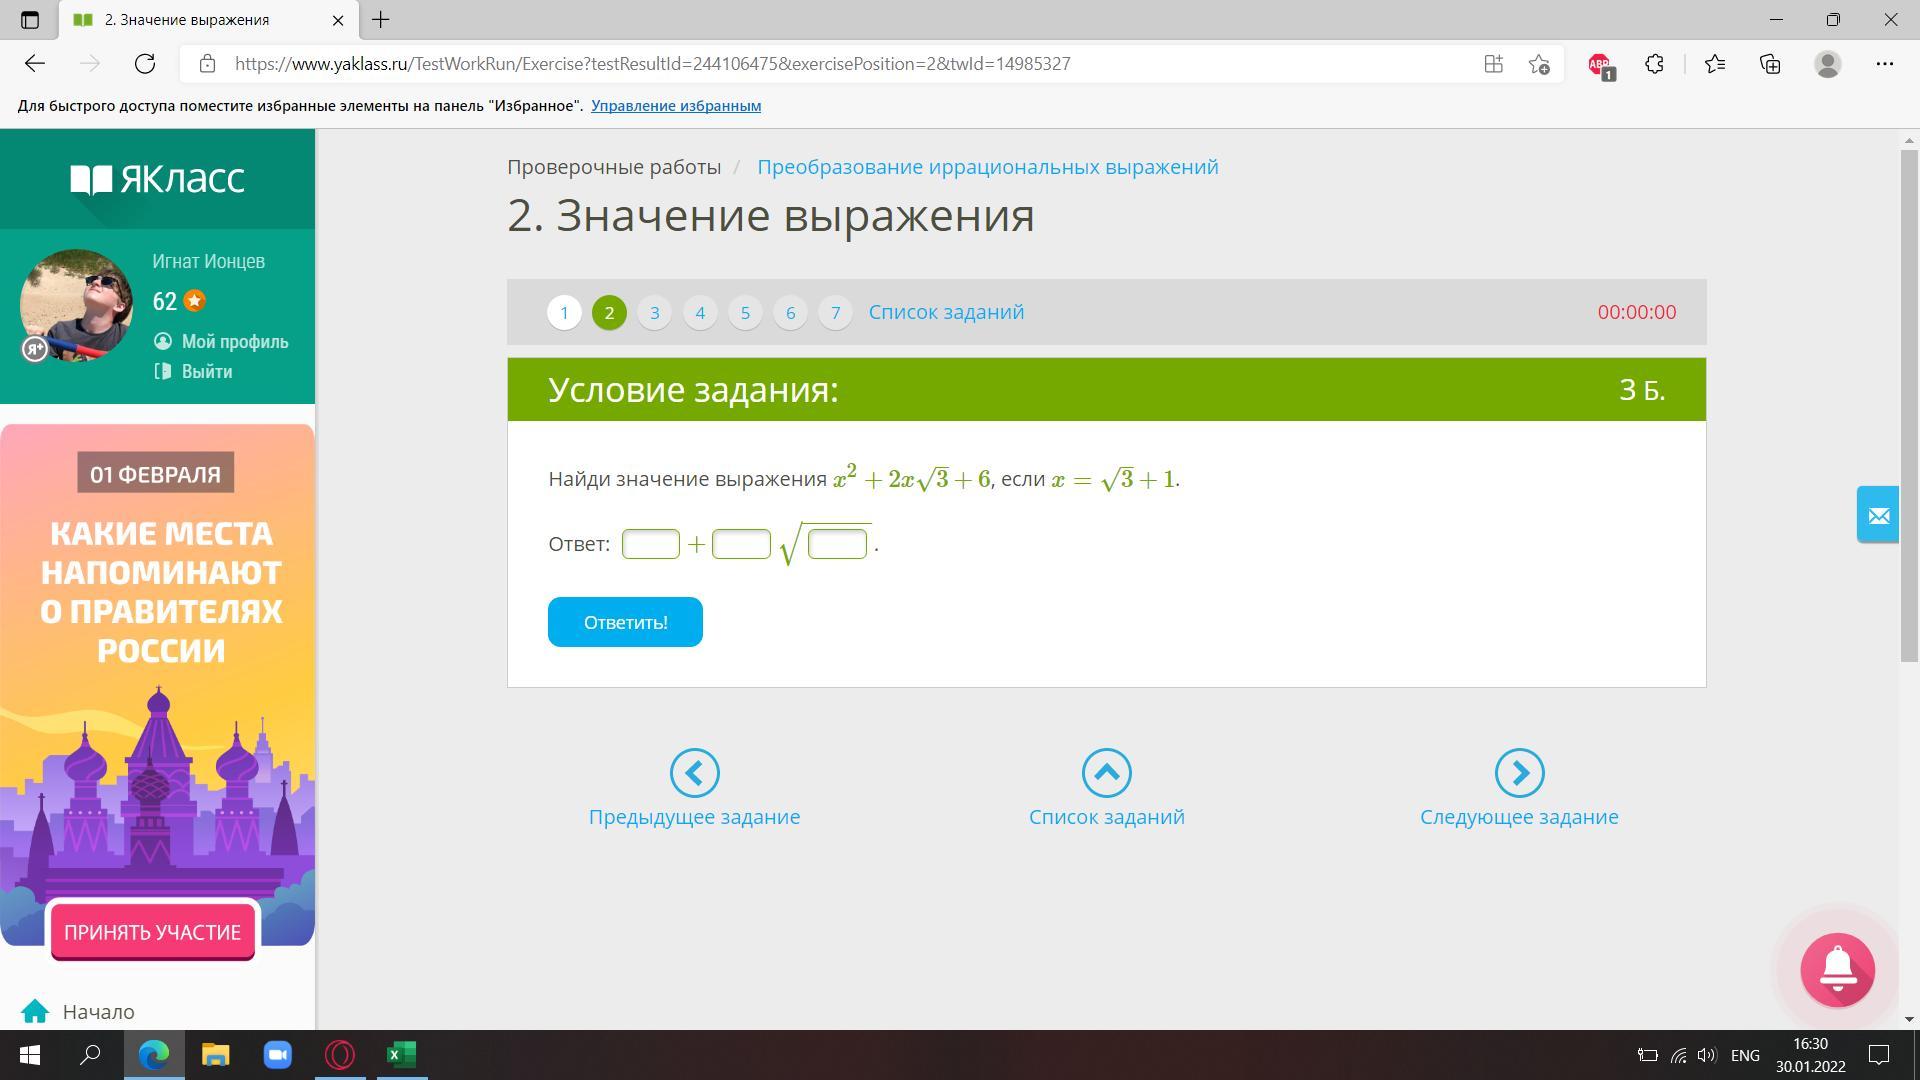Screen dimensions: 1920x1080
Task: Open Список заданий link in navigation bar
Action: click(x=946, y=312)
